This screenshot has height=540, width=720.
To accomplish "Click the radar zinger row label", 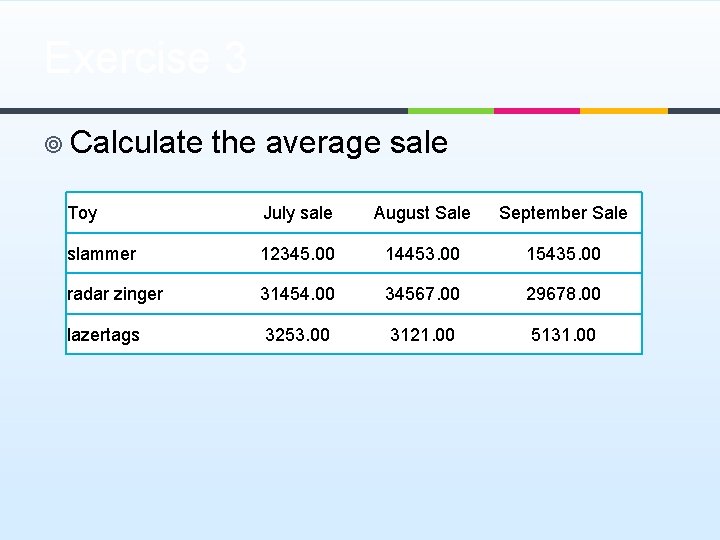I will click(115, 294).
